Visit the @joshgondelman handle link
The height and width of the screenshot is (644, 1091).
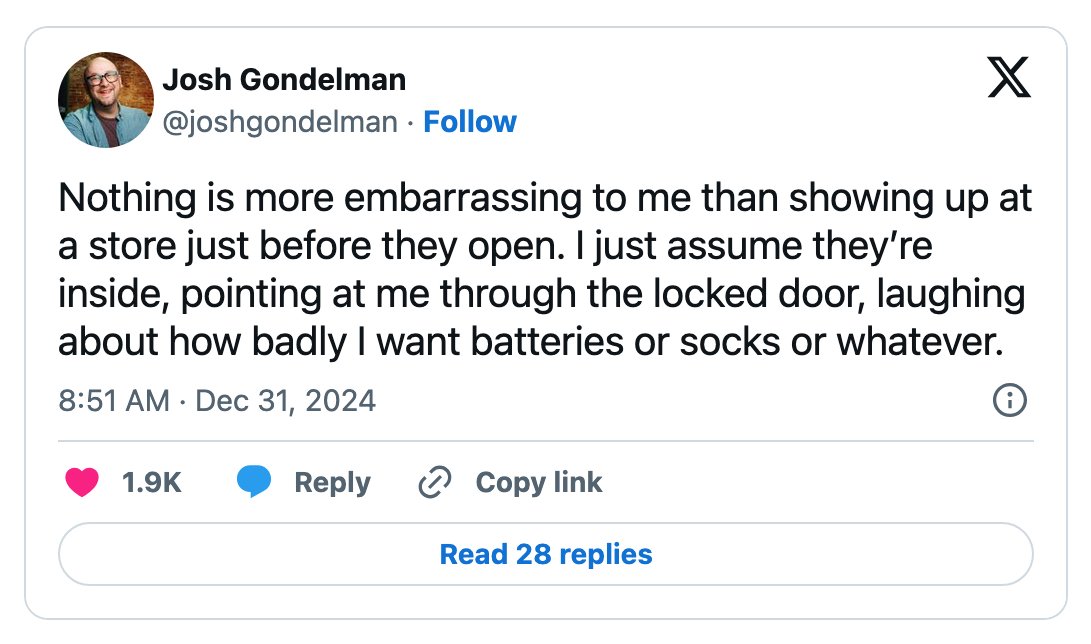pos(280,122)
